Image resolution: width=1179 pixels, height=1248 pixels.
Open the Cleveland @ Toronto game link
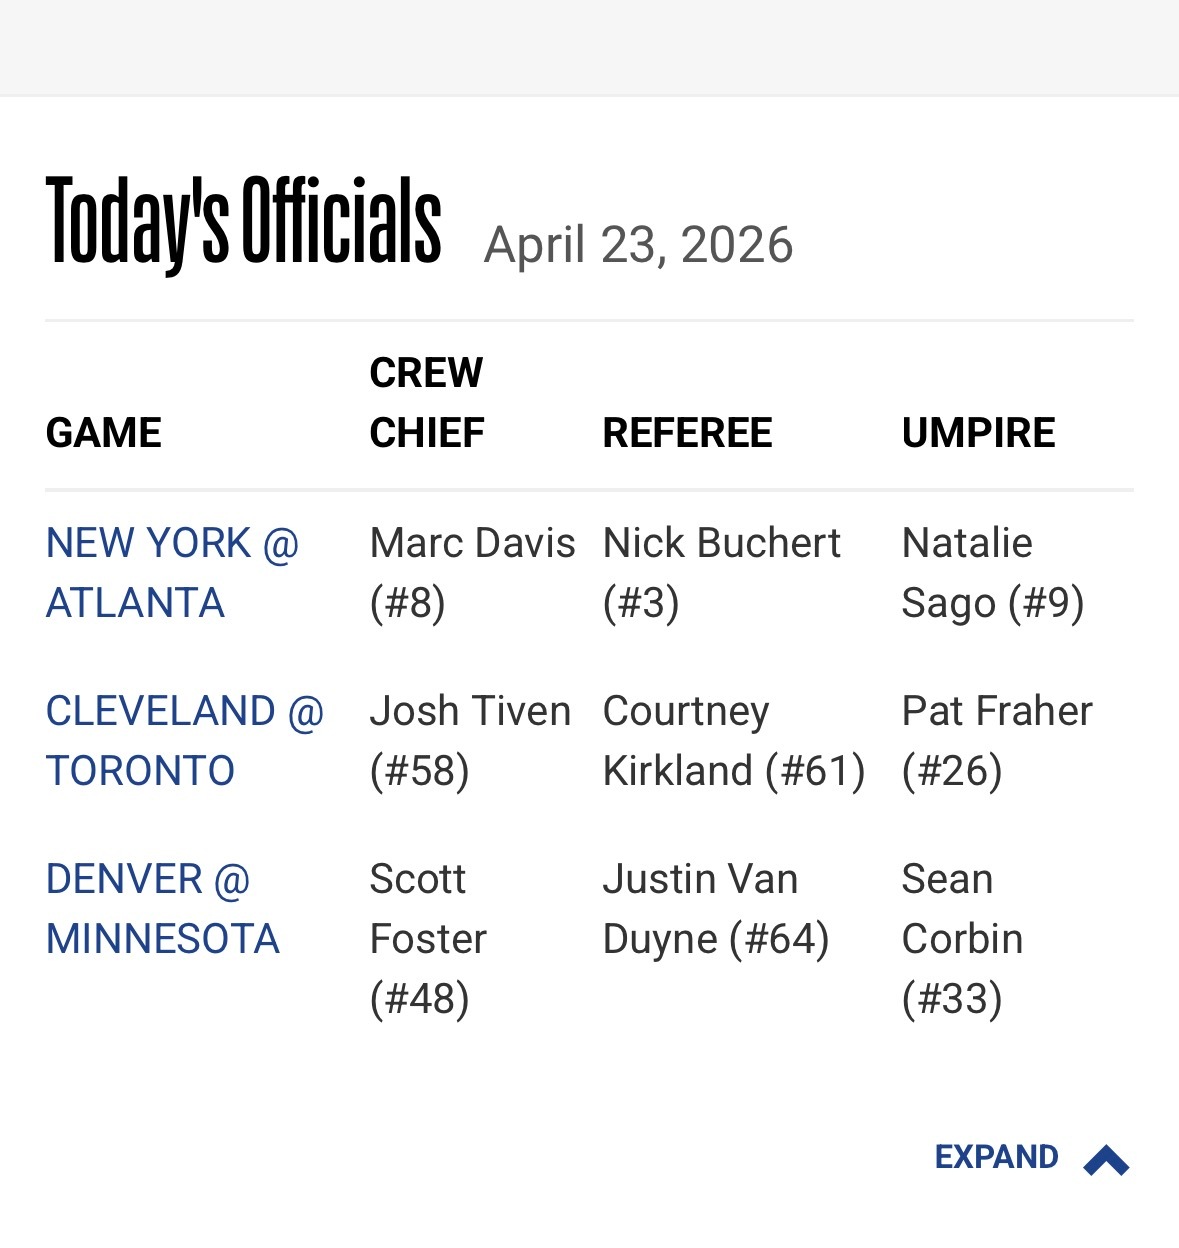[x=185, y=741]
